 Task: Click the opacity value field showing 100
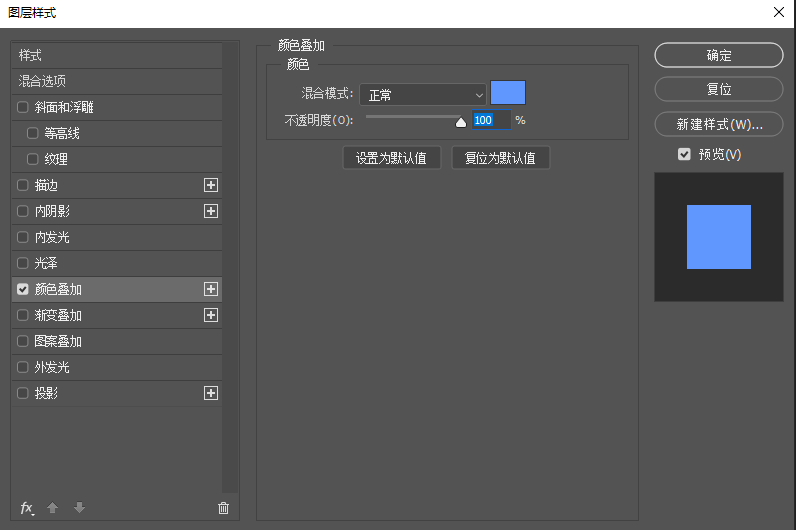491,120
